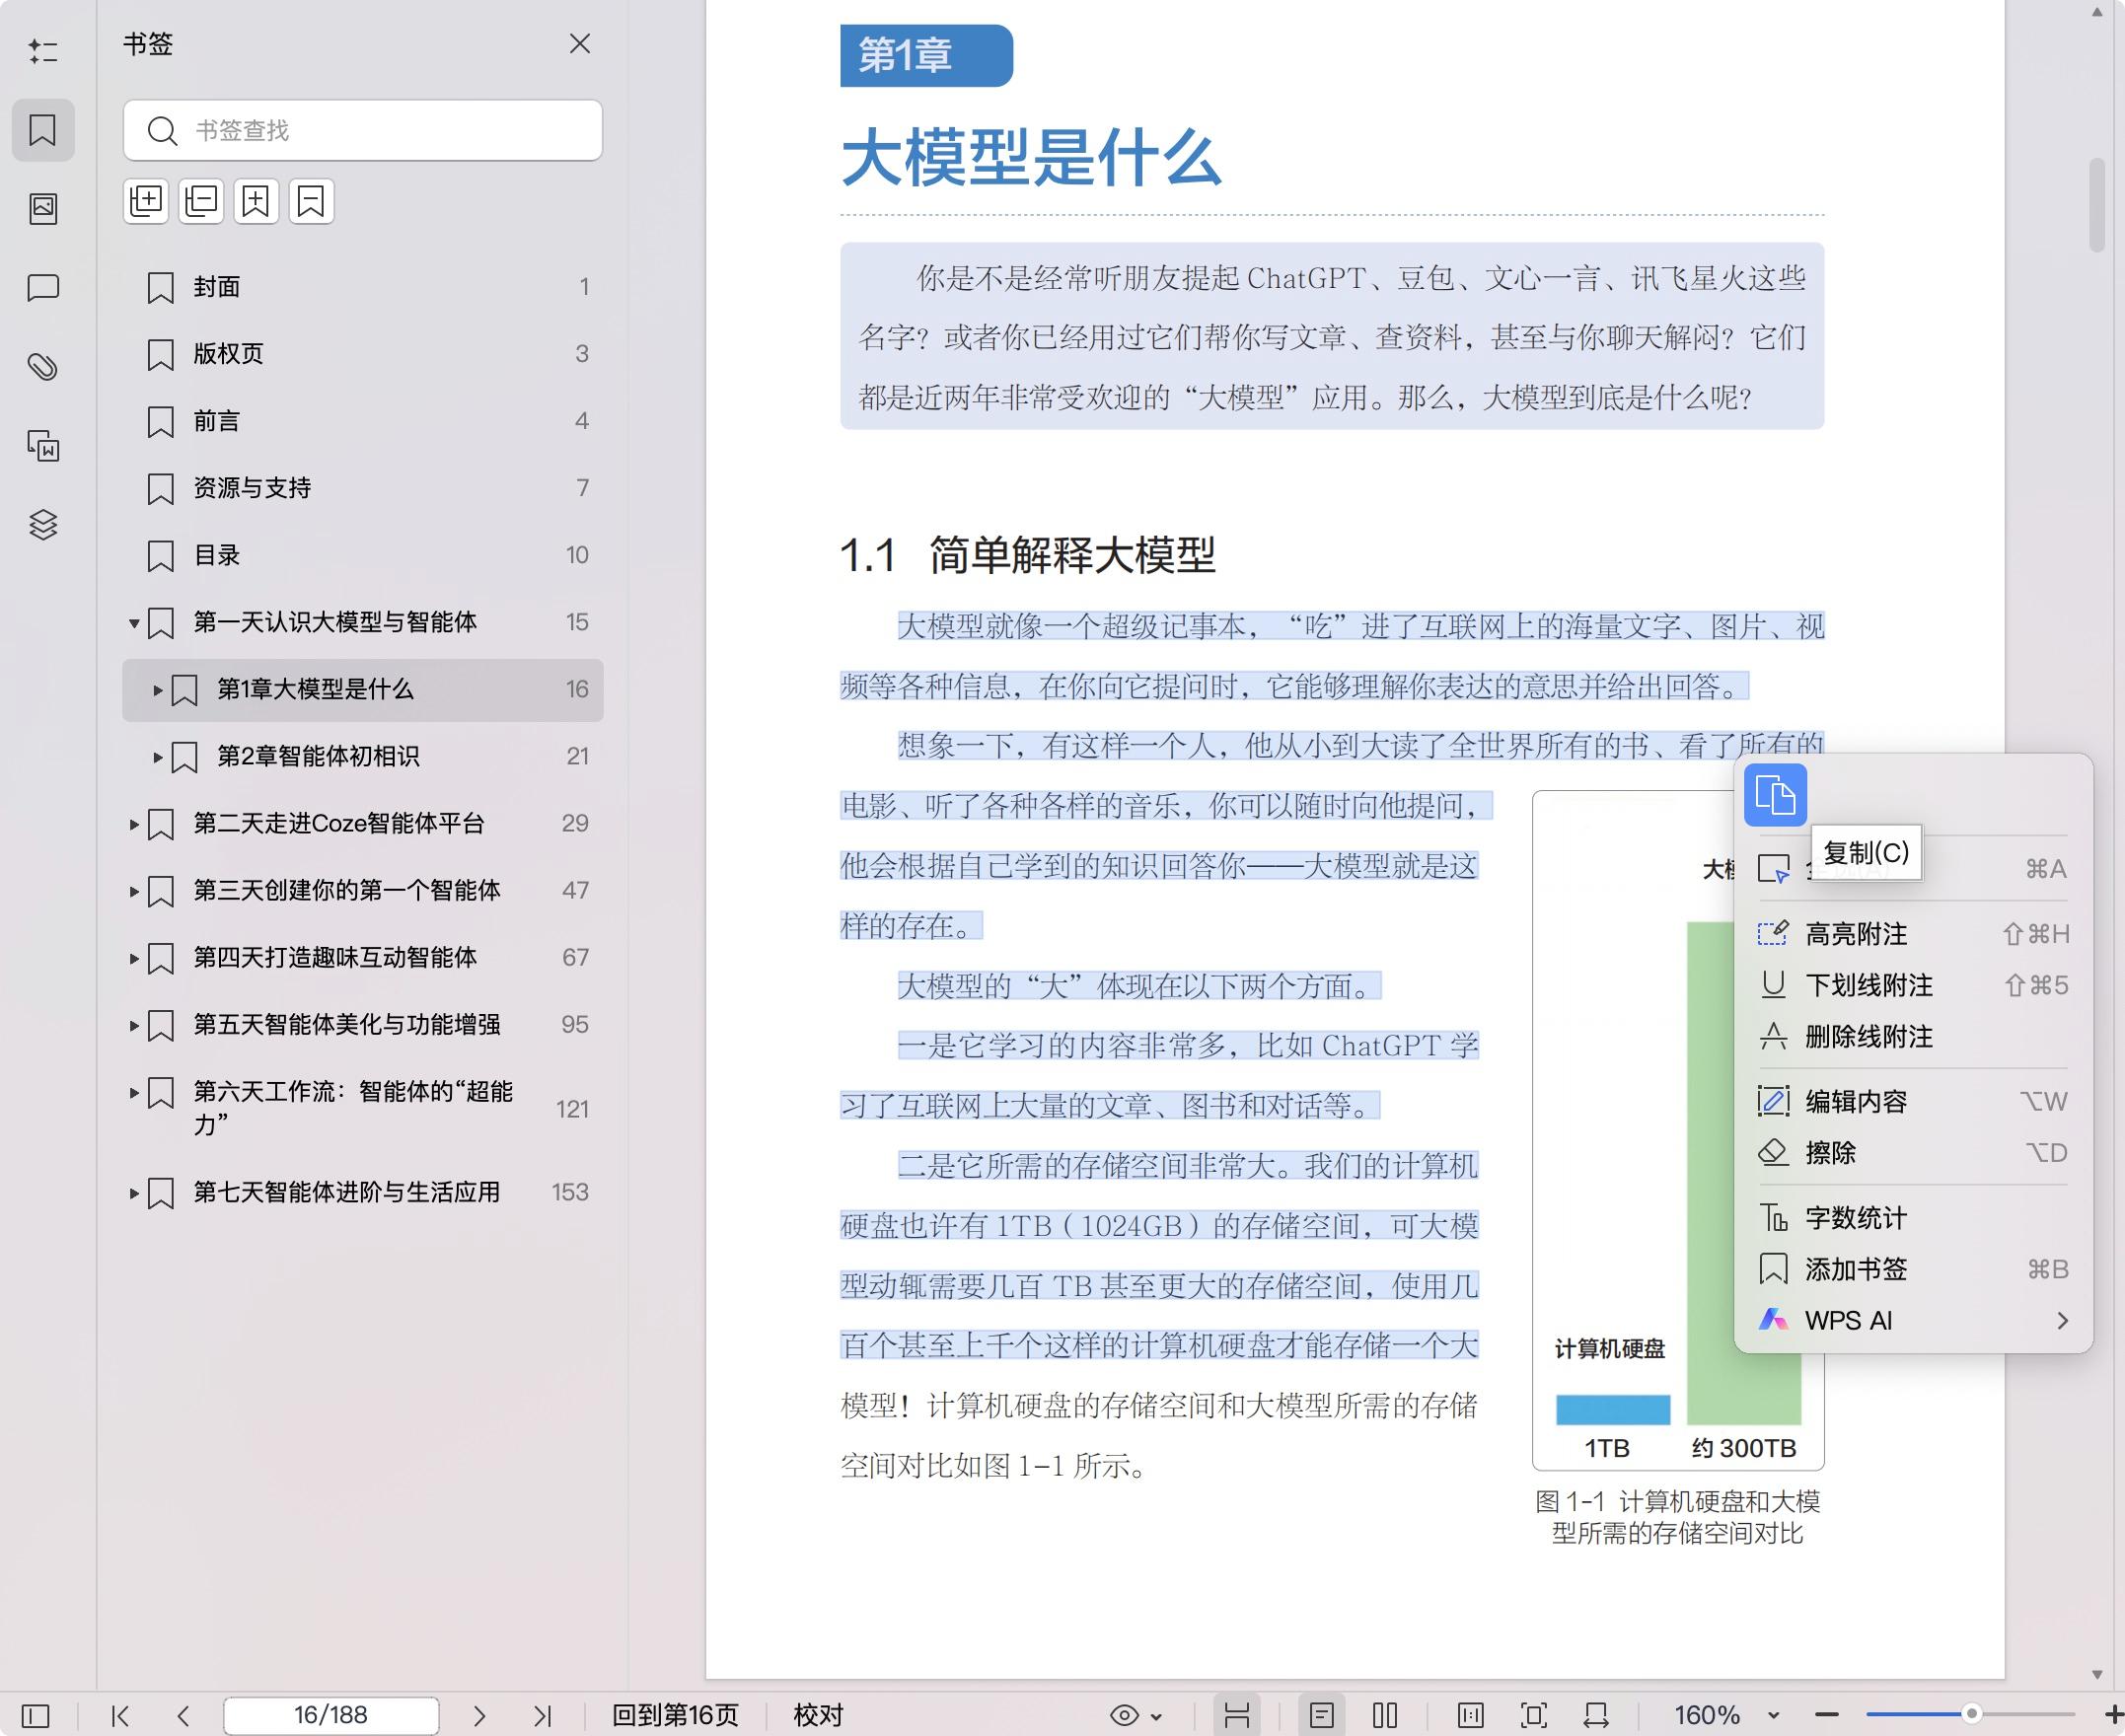
Task: Go to the next page
Action: [479, 1716]
